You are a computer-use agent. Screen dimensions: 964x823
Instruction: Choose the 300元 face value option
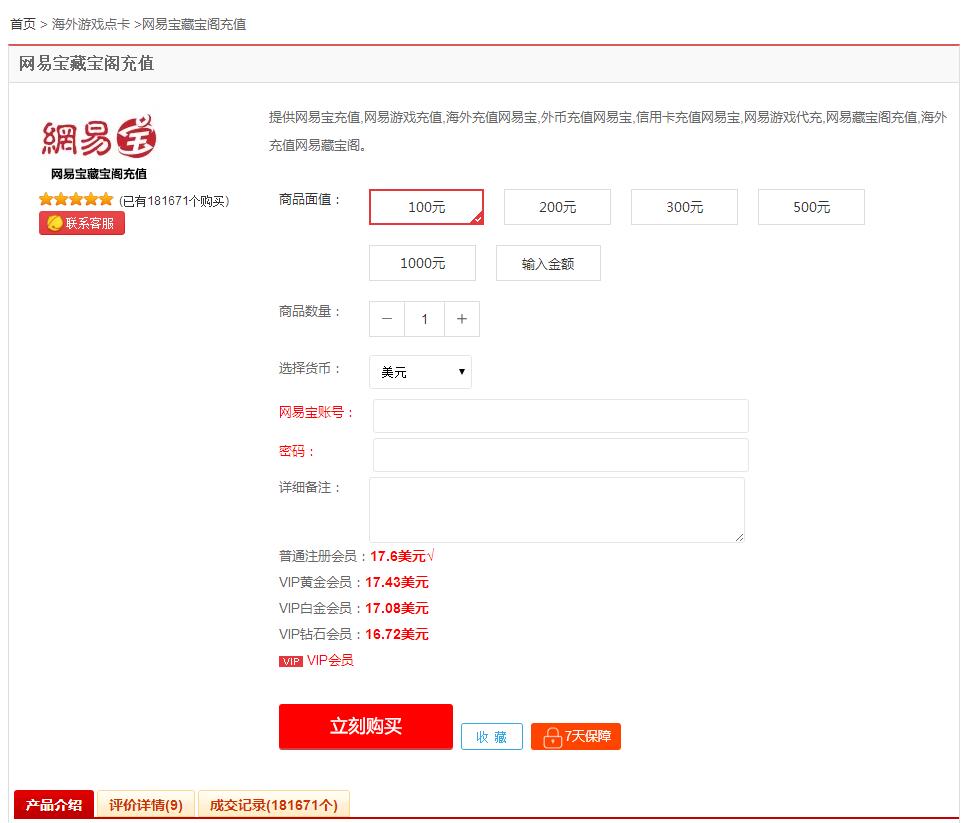[x=684, y=207]
